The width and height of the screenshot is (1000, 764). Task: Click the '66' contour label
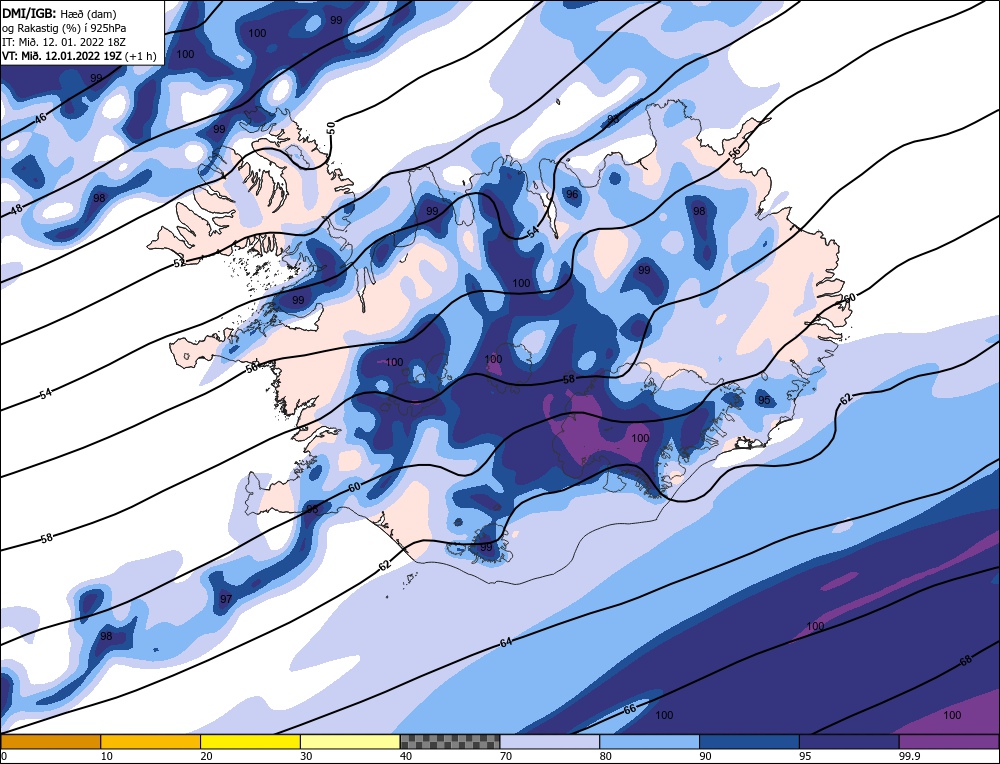629,709
